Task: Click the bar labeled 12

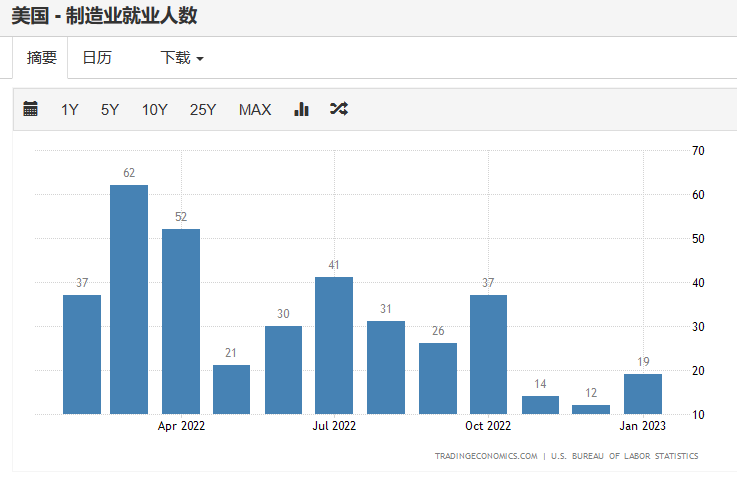Action: 591,409
